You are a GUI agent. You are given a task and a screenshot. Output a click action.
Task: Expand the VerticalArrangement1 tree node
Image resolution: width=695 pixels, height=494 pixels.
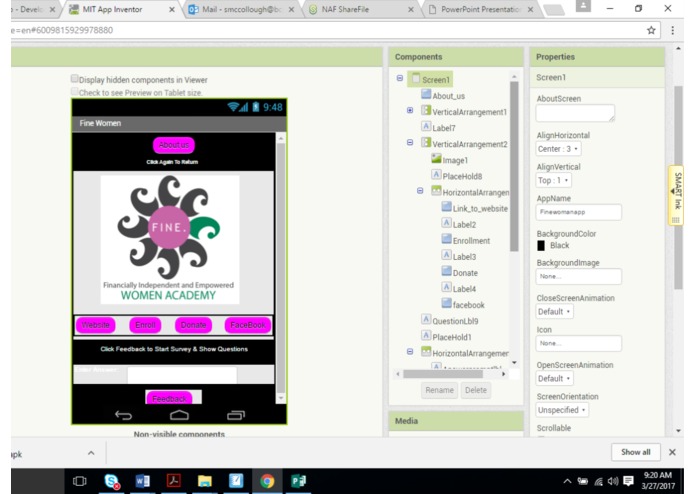point(410,110)
